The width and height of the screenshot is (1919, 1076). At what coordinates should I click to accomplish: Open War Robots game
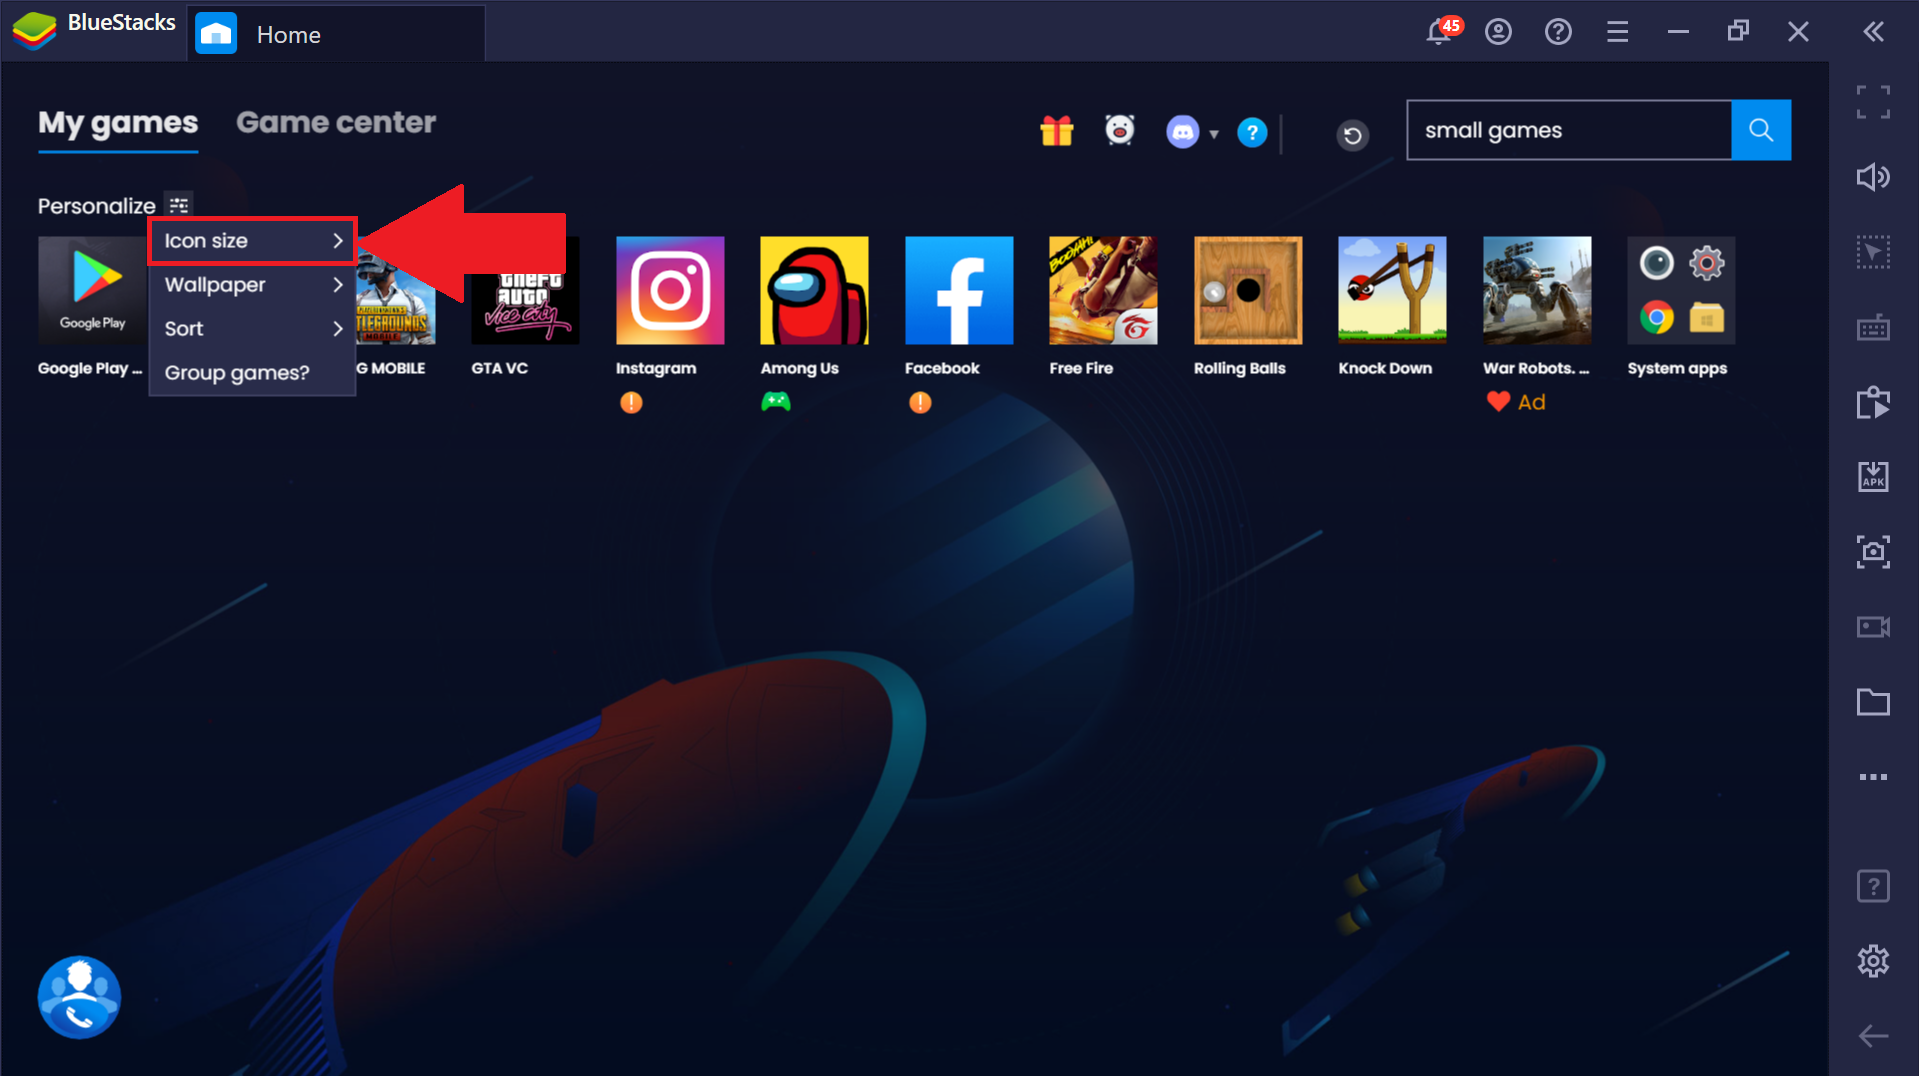(1537, 291)
